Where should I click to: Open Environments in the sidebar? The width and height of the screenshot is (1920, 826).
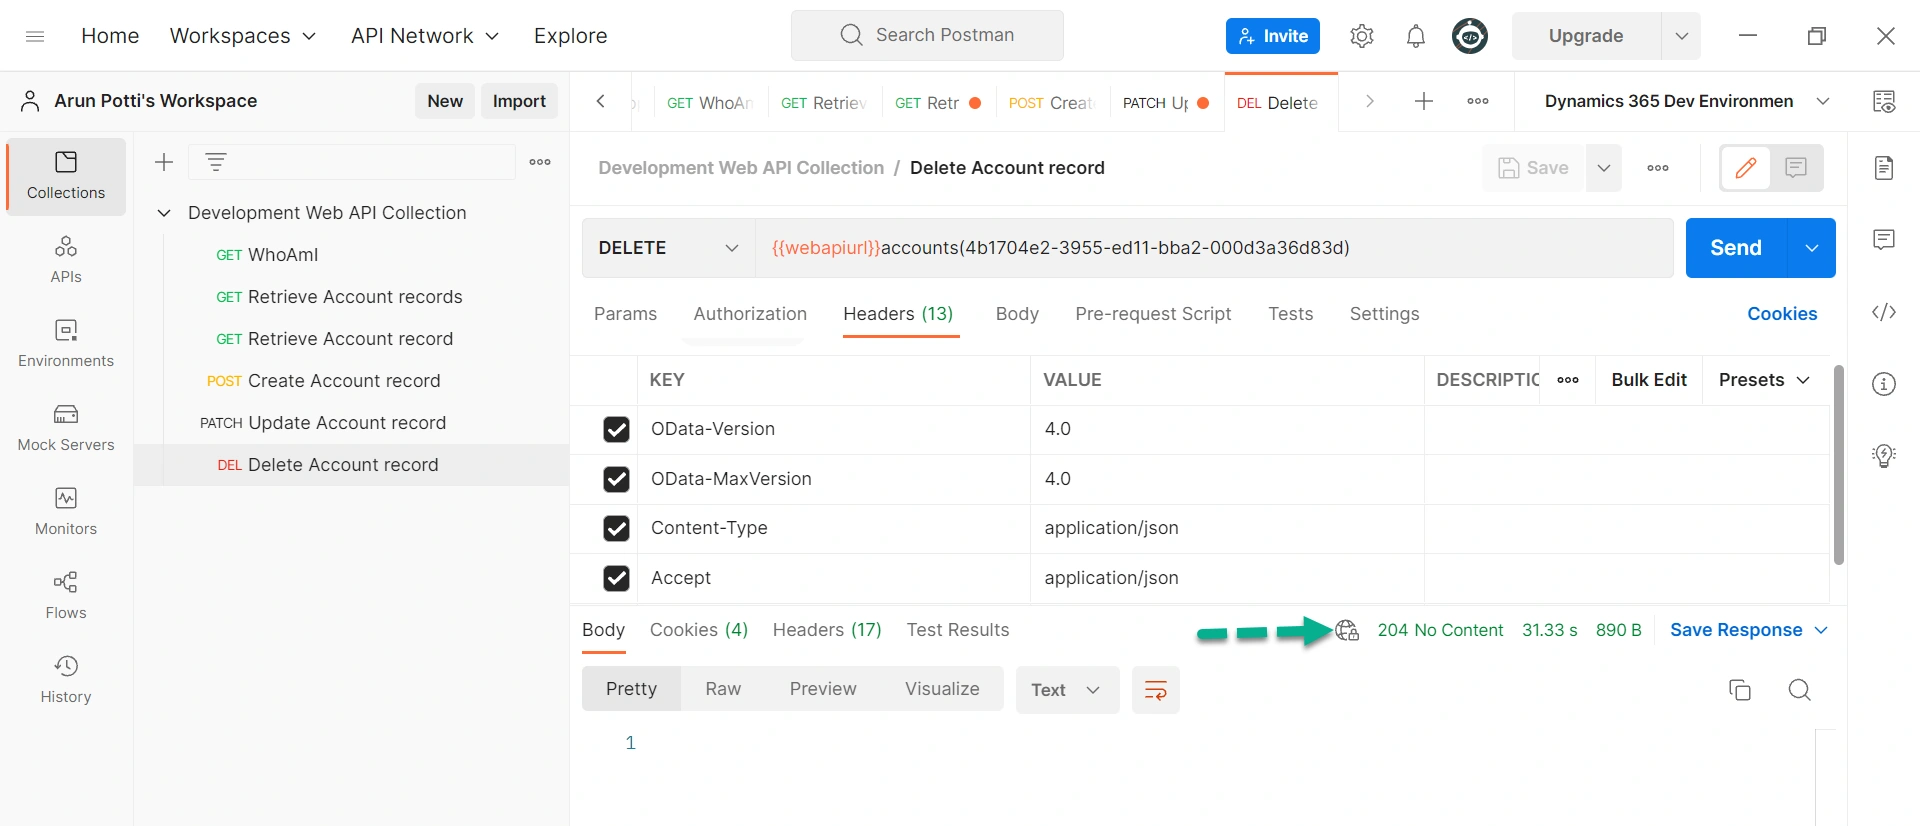[x=66, y=343]
